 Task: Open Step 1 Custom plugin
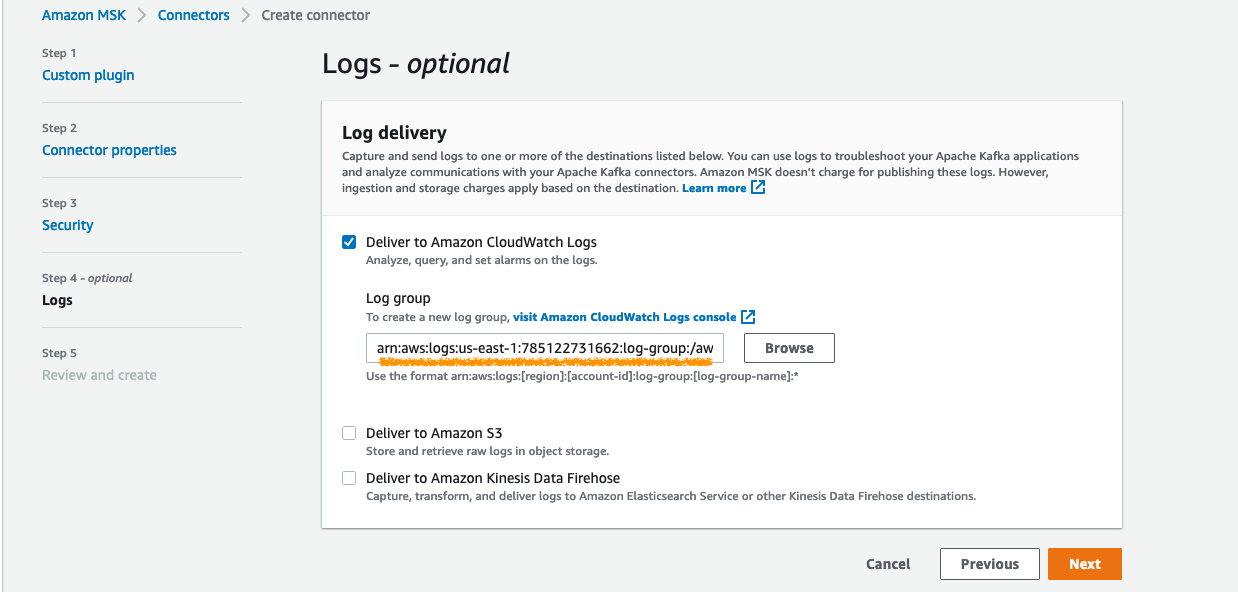click(88, 75)
